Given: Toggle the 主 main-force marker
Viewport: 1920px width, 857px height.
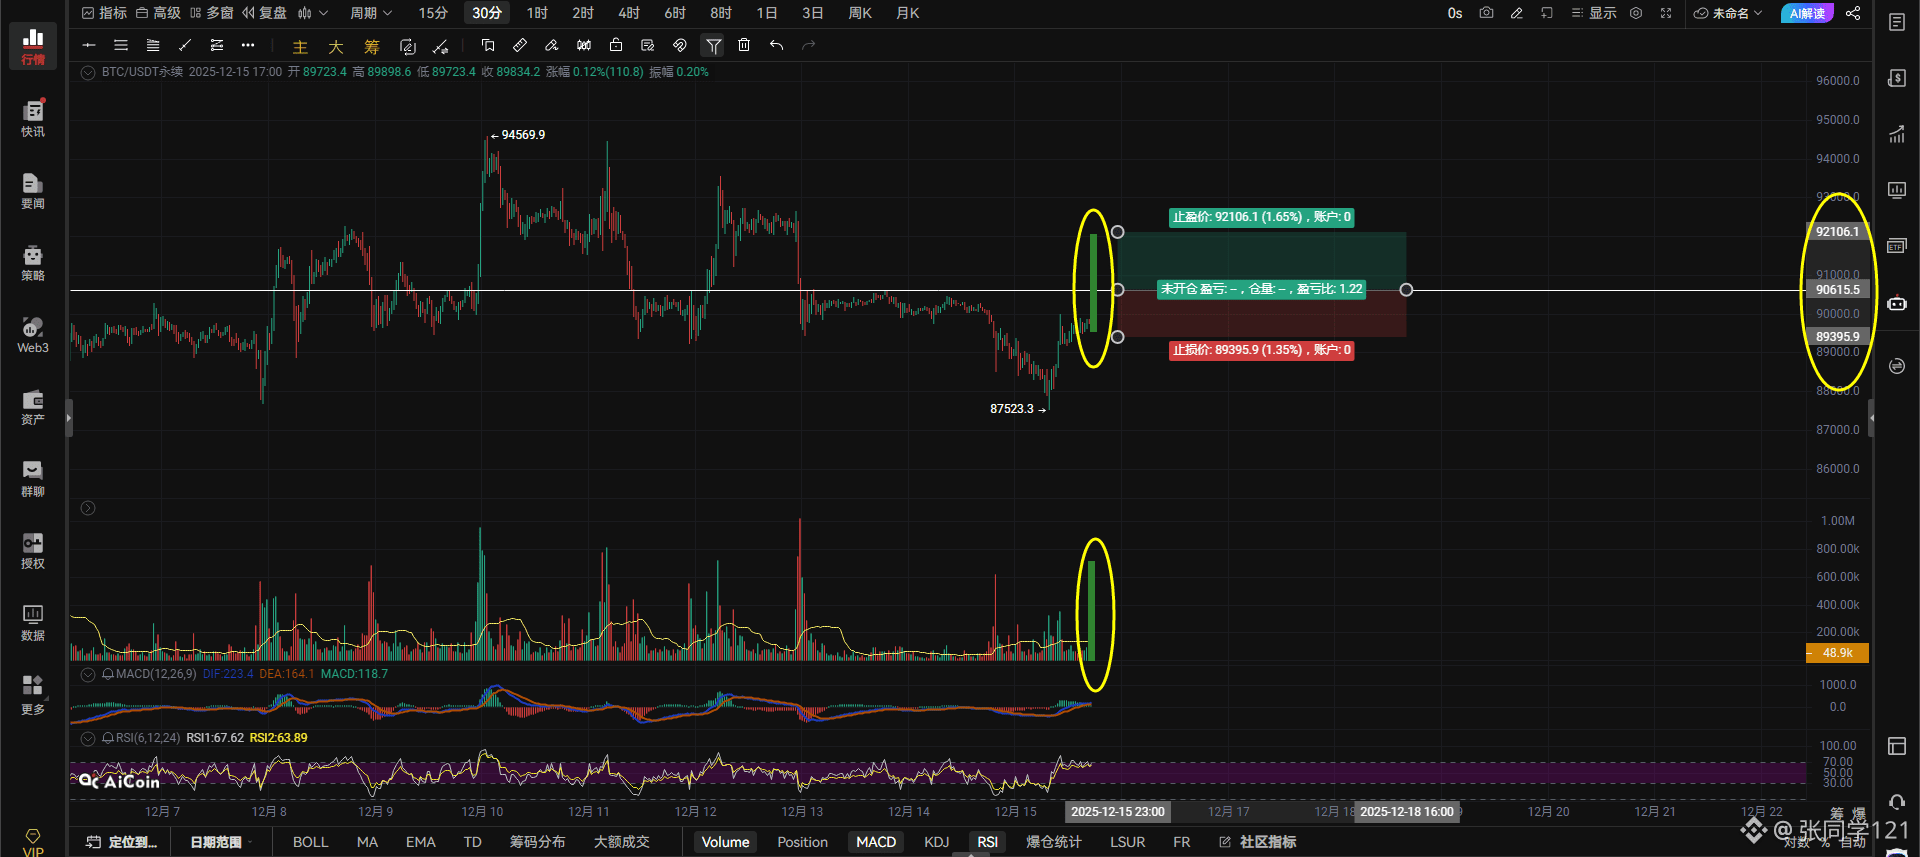Looking at the screenshot, I should 300,46.
